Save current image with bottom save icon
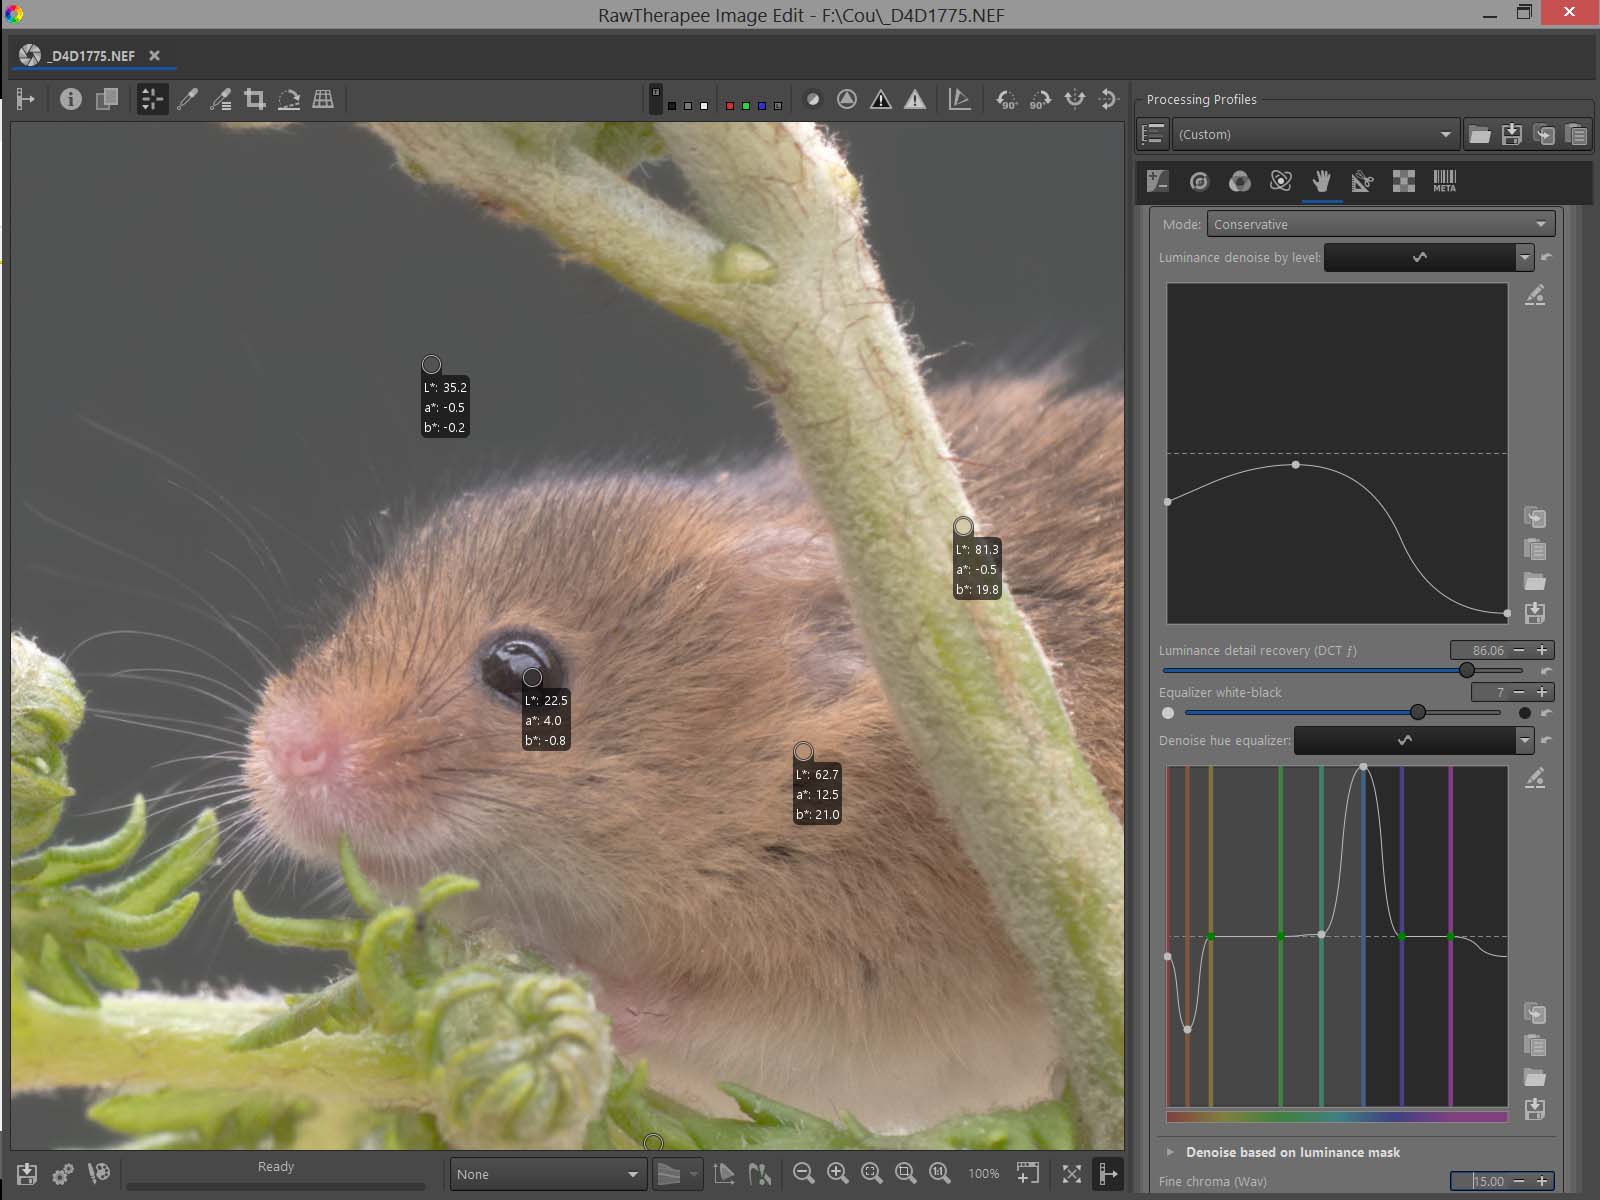This screenshot has width=1600, height=1200. coord(27,1173)
